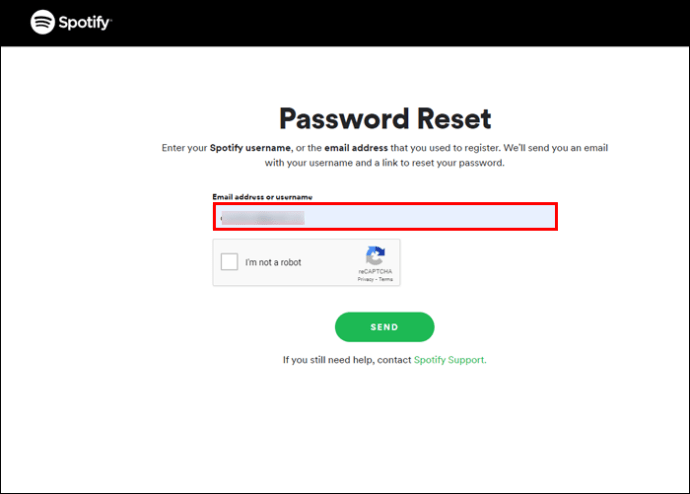
Task: Click the "I'm not a robot" label
Action: point(273,262)
